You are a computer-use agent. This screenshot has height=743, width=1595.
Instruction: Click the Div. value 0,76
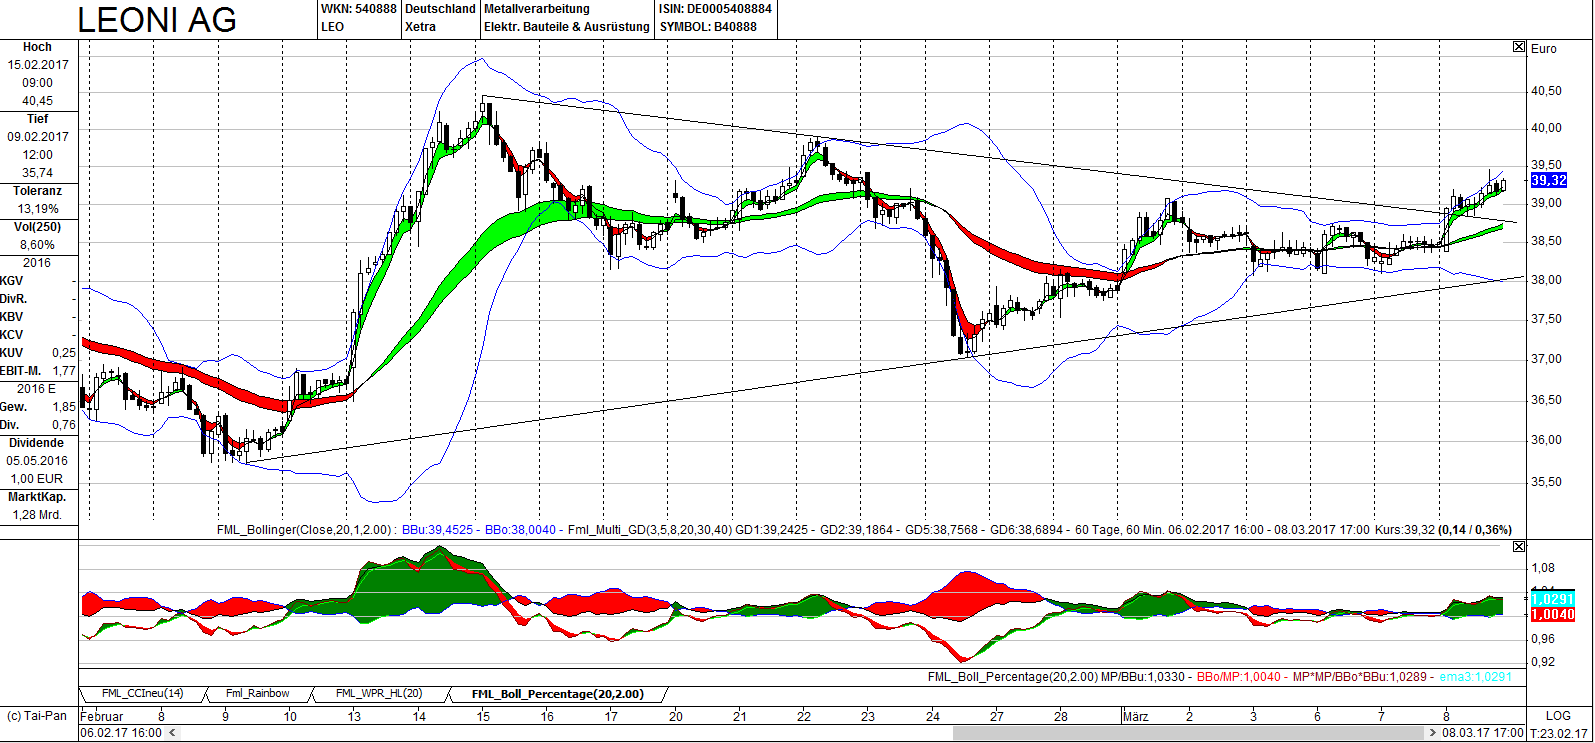pyautogui.click(x=64, y=425)
